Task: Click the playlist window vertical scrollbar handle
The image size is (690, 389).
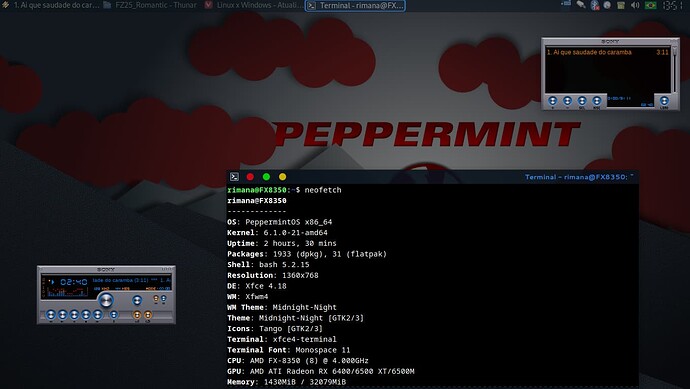Action: click(x=674, y=52)
